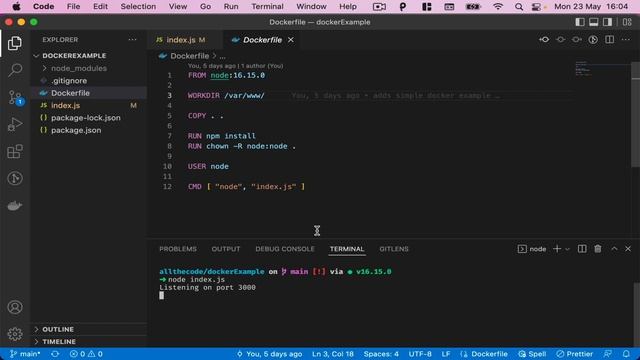The image size is (640, 360).
Task: Toggle primary side bar layout icon
Action: click(580, 22)
